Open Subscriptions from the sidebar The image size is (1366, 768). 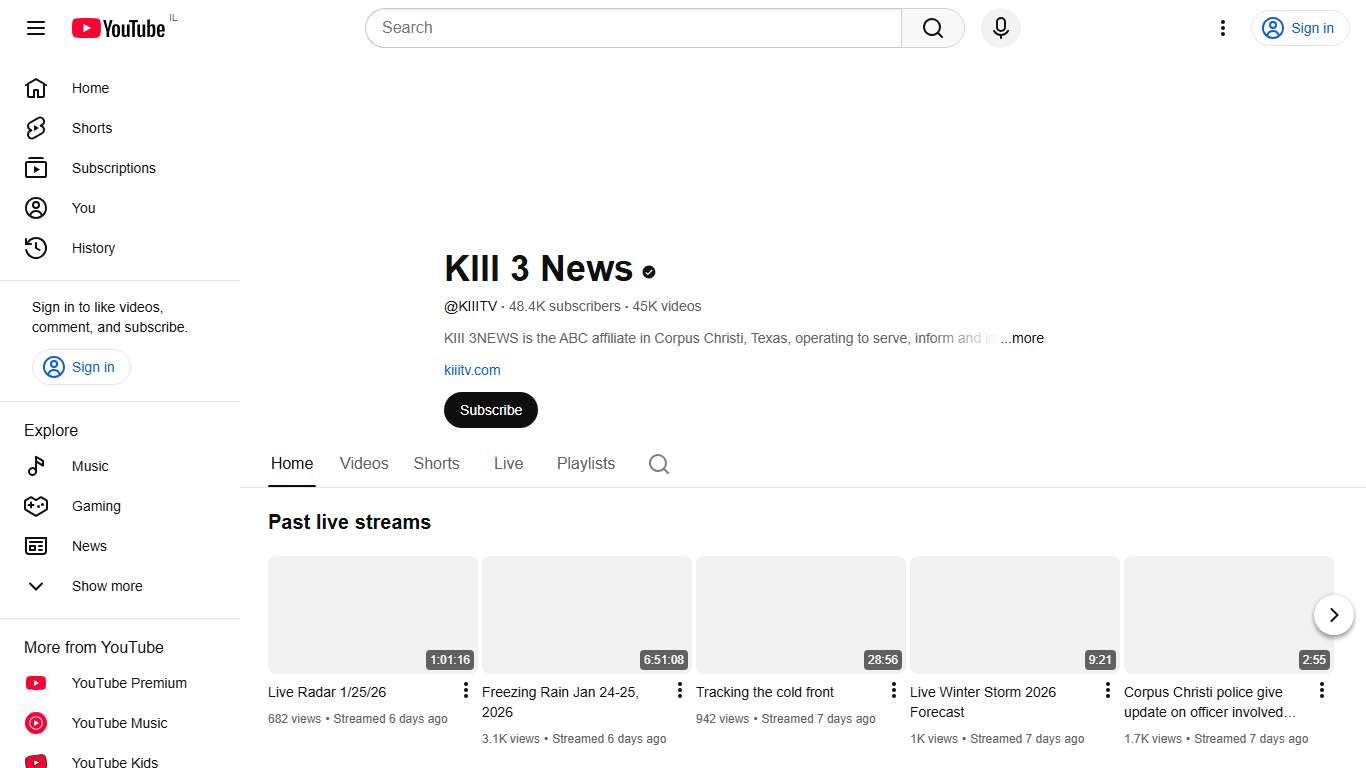point(113,168)
